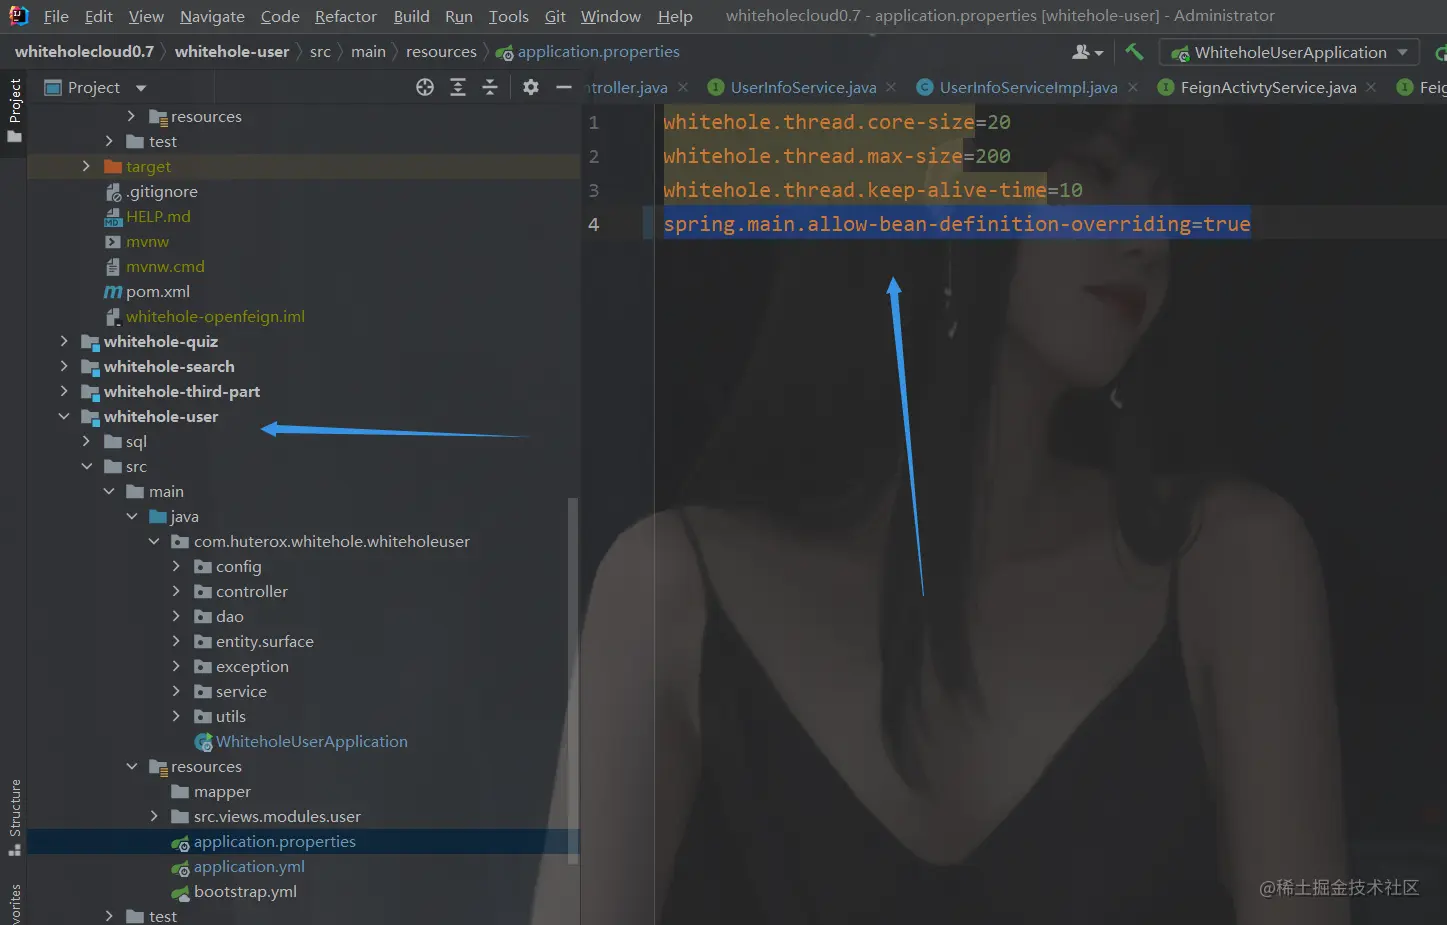The image size is (1447, 925).
Task: Collapse the whitehole-user module
Action: click(64, 416)
